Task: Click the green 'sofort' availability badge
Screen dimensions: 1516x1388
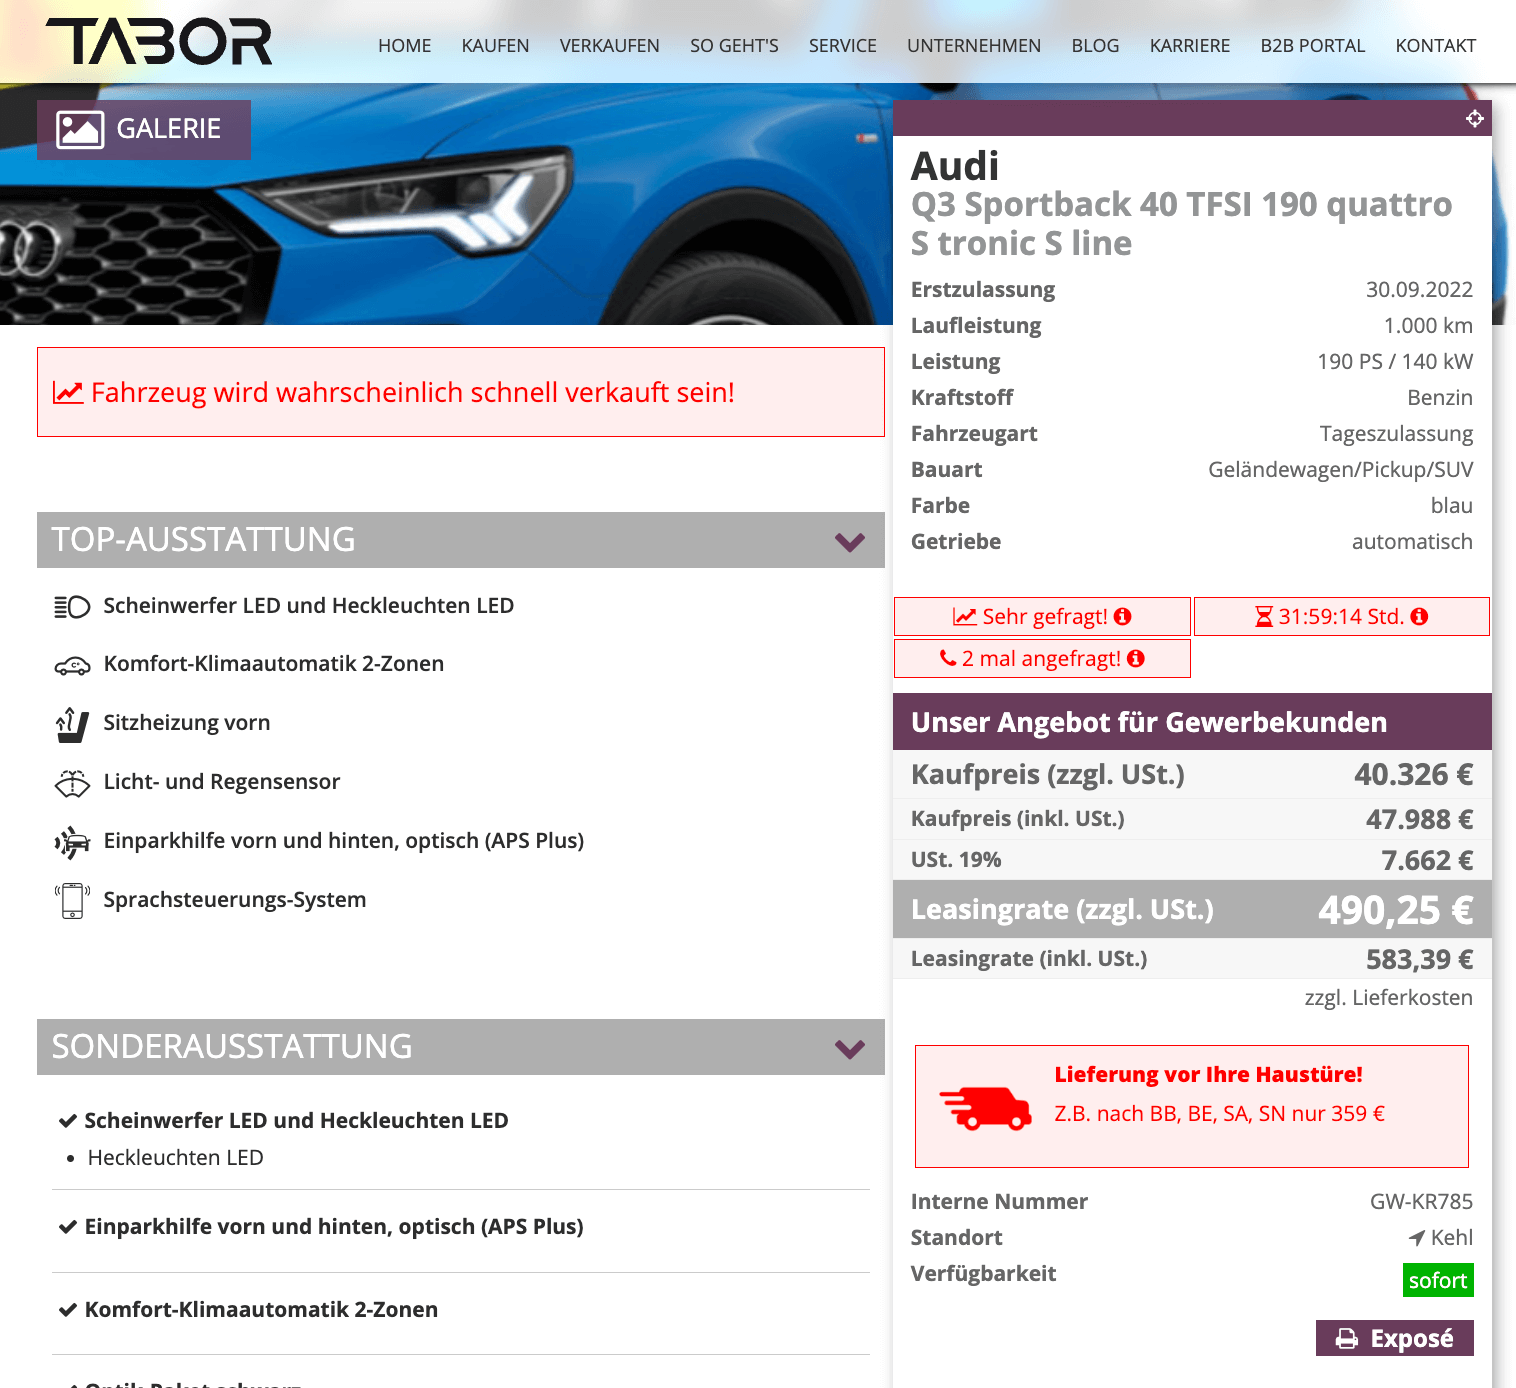Action: (1438, 1280)
